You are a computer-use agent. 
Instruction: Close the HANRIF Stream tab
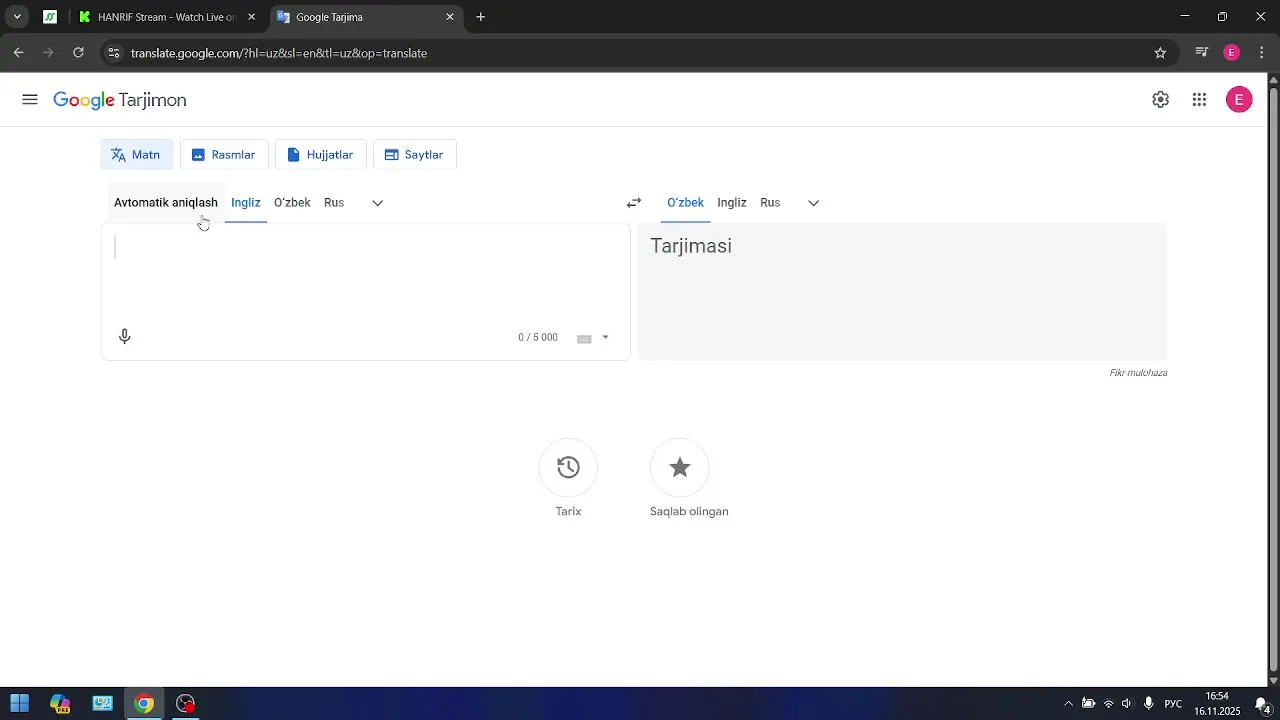251,17
